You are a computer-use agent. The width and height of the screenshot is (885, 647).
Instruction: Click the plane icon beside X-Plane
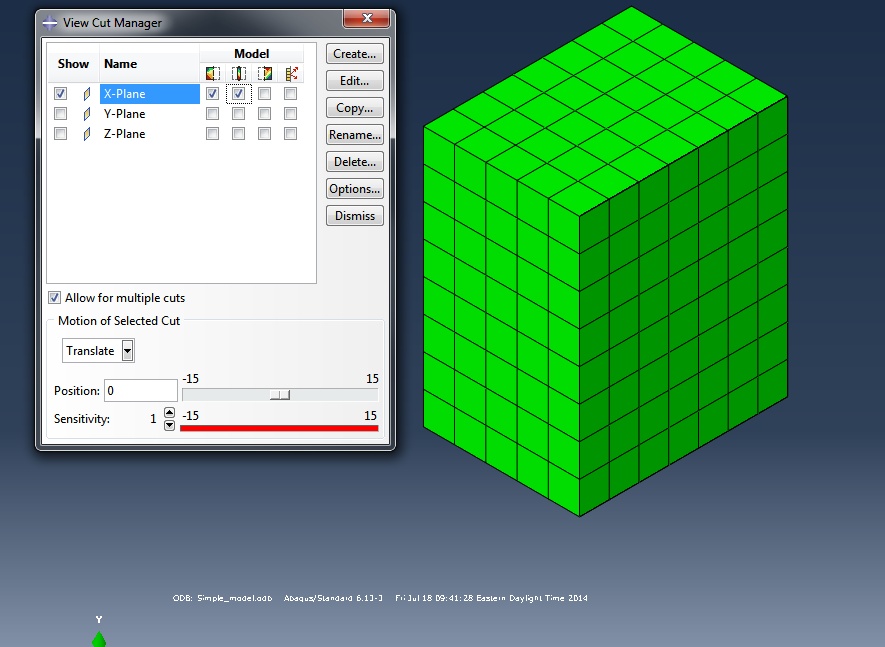[x=87, y=94]
